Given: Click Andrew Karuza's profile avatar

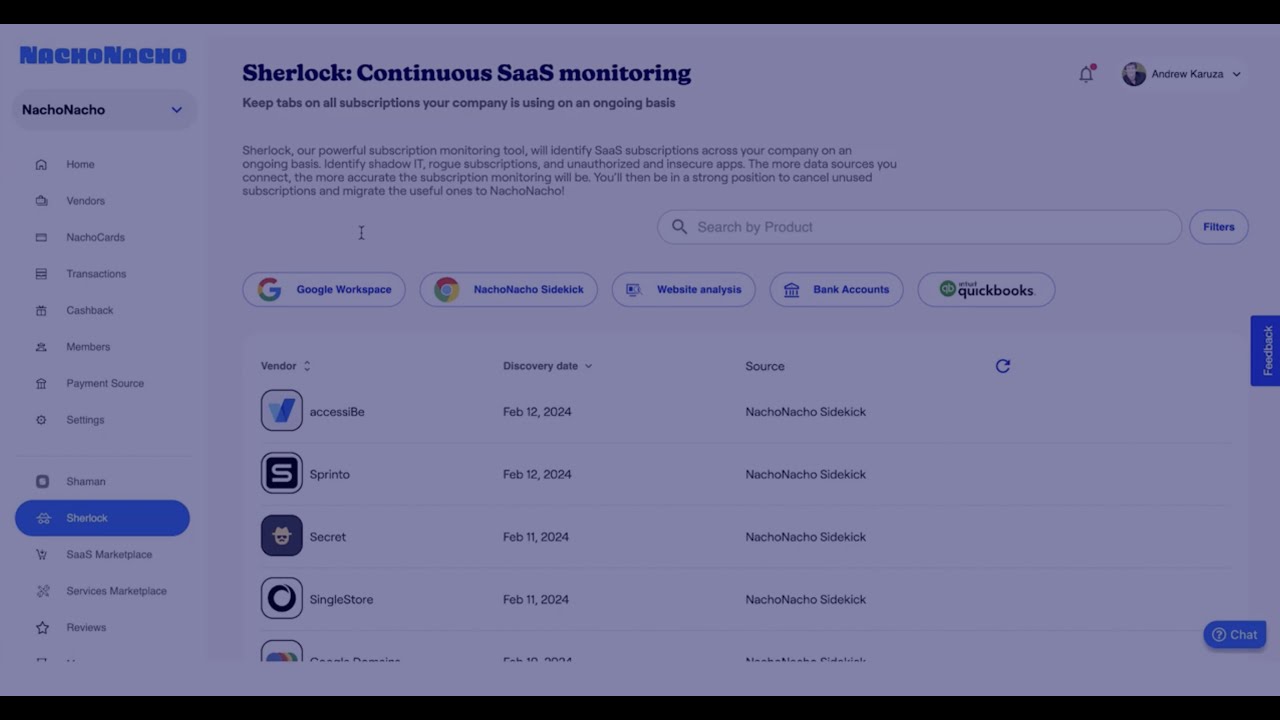Looking at the screenshot, I should point(1134,74).
